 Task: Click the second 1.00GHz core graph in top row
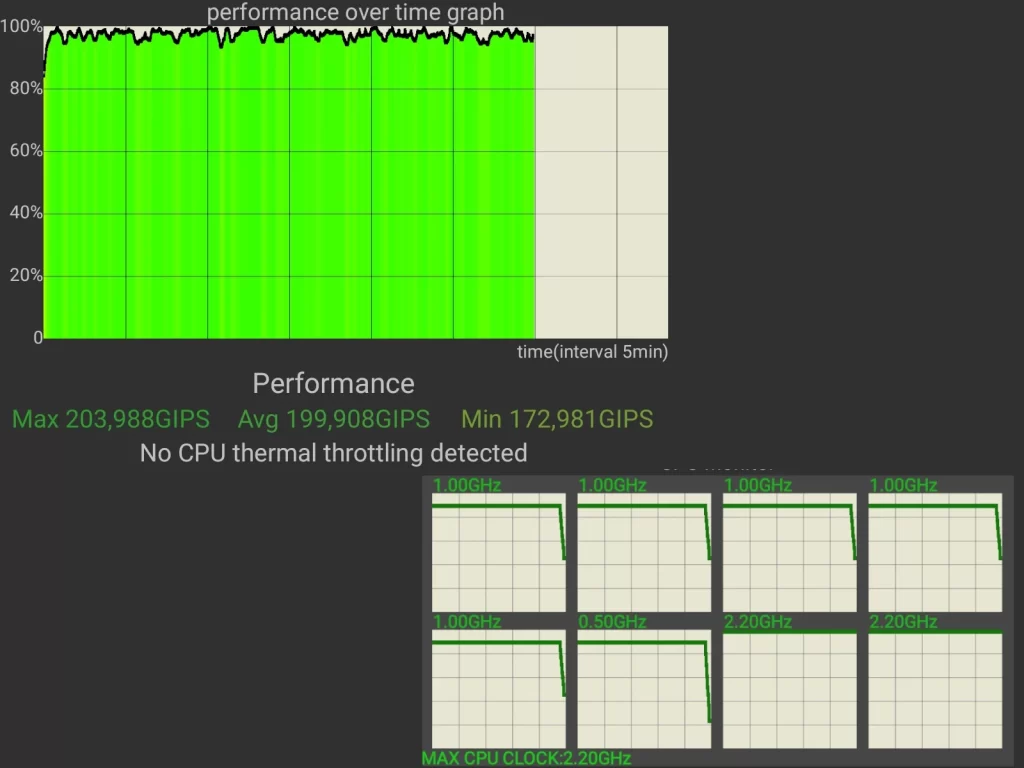[x=643, y=551]
